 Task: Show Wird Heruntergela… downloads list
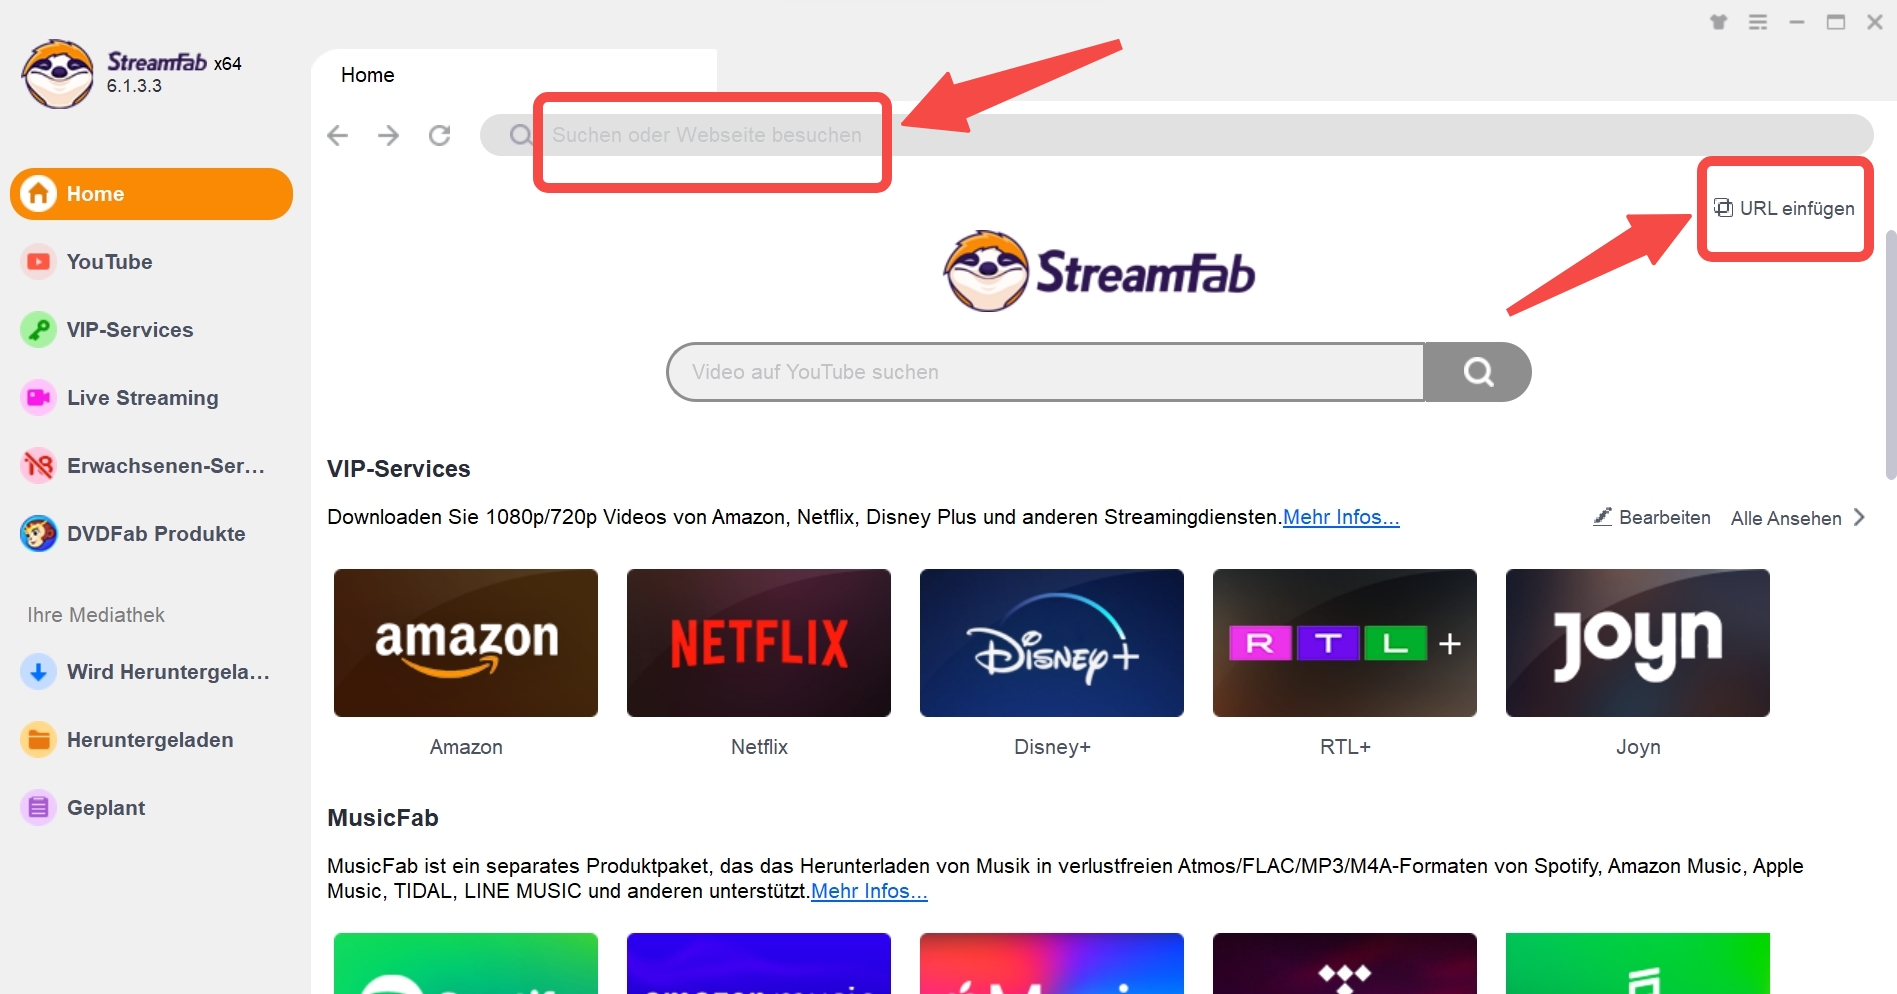coord(152,672)
